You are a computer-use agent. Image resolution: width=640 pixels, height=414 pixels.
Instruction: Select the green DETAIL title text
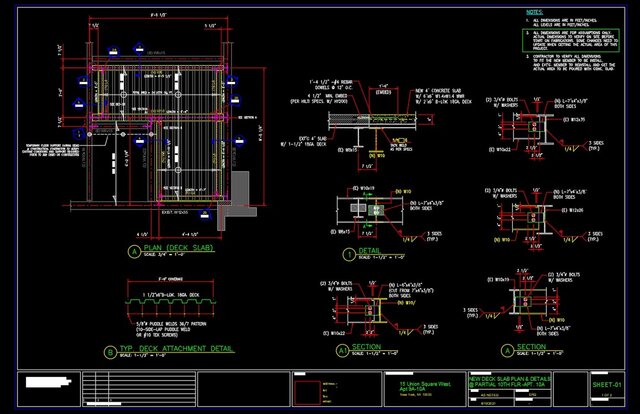(369, 250)
